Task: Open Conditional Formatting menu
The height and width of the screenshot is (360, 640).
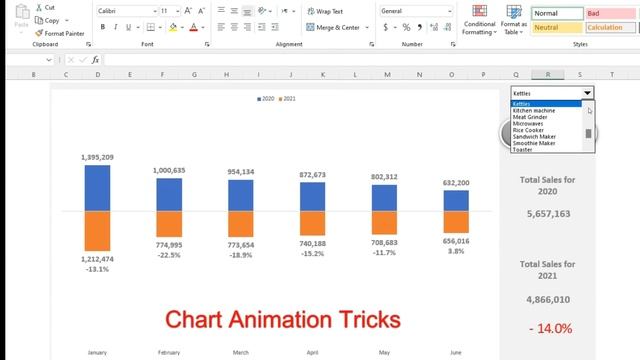Action: click(479, 20)
